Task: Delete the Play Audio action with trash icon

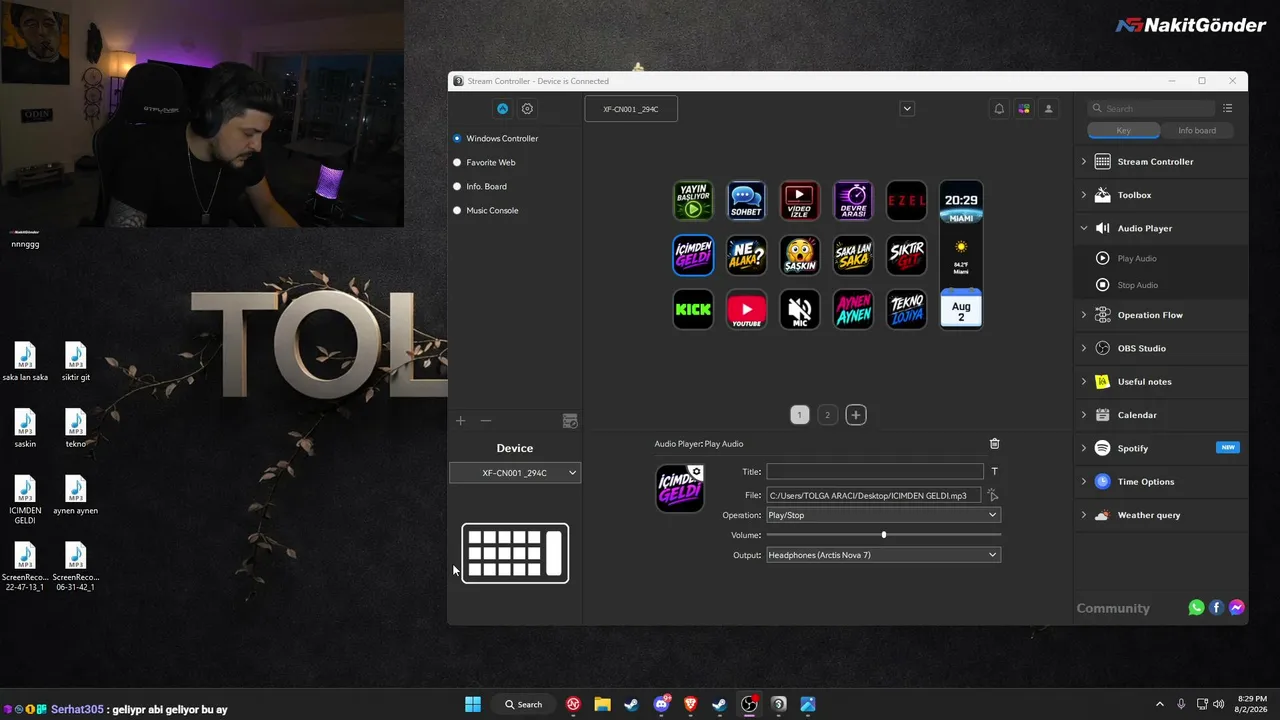Action: click(994, 444)
